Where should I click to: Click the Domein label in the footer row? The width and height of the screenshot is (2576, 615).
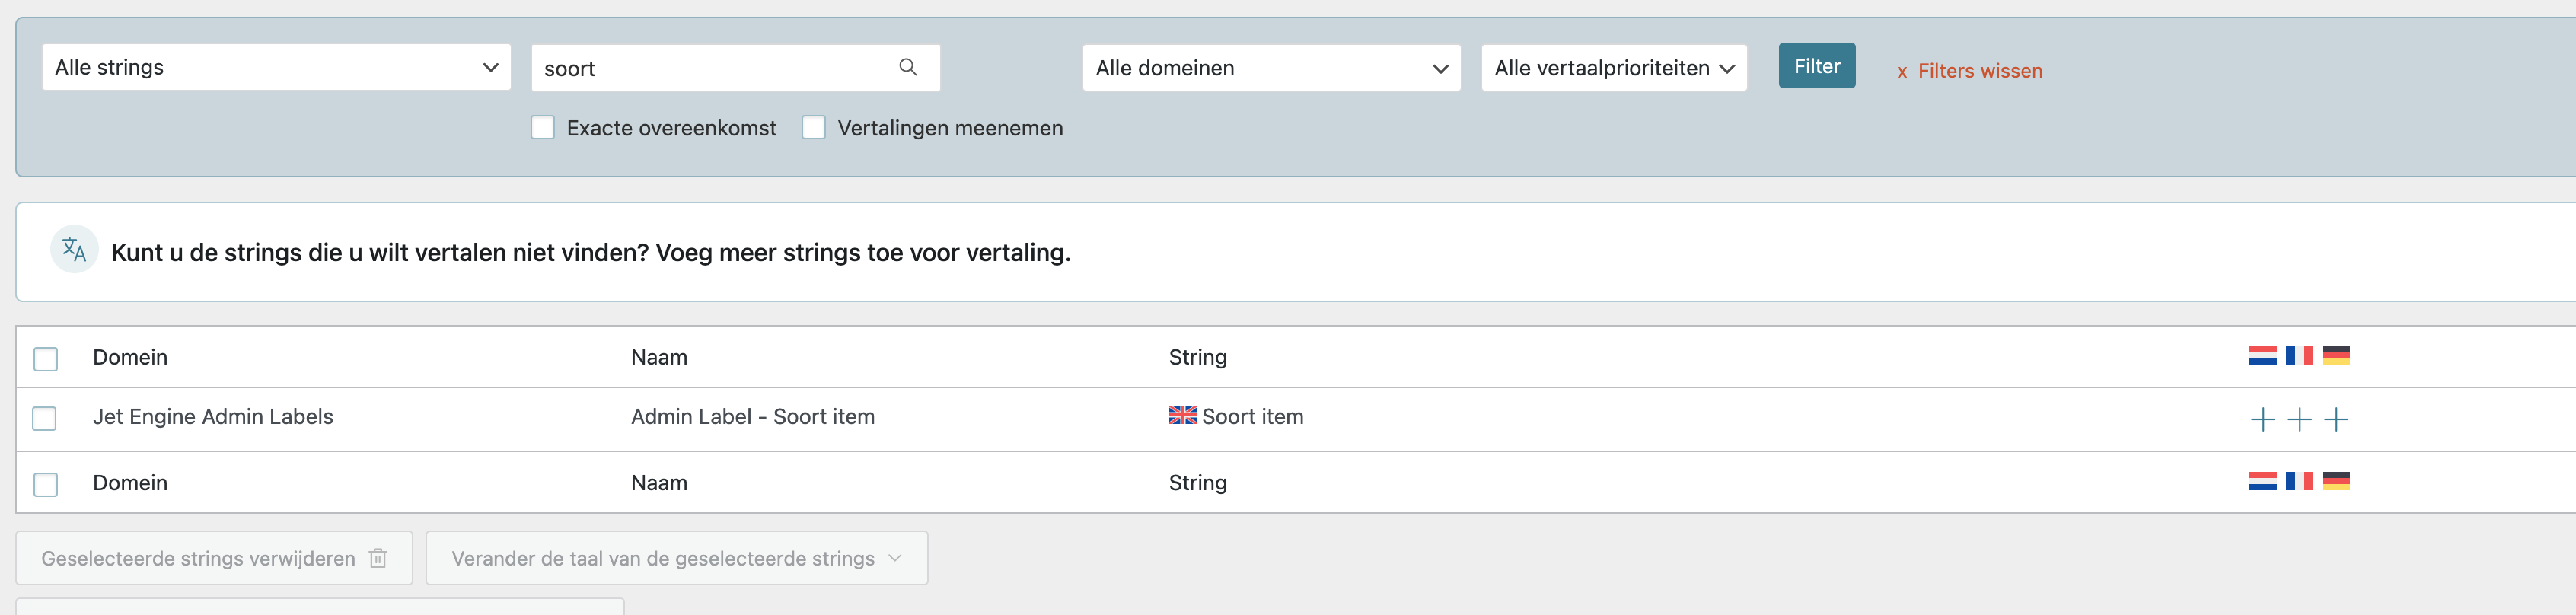130,482
